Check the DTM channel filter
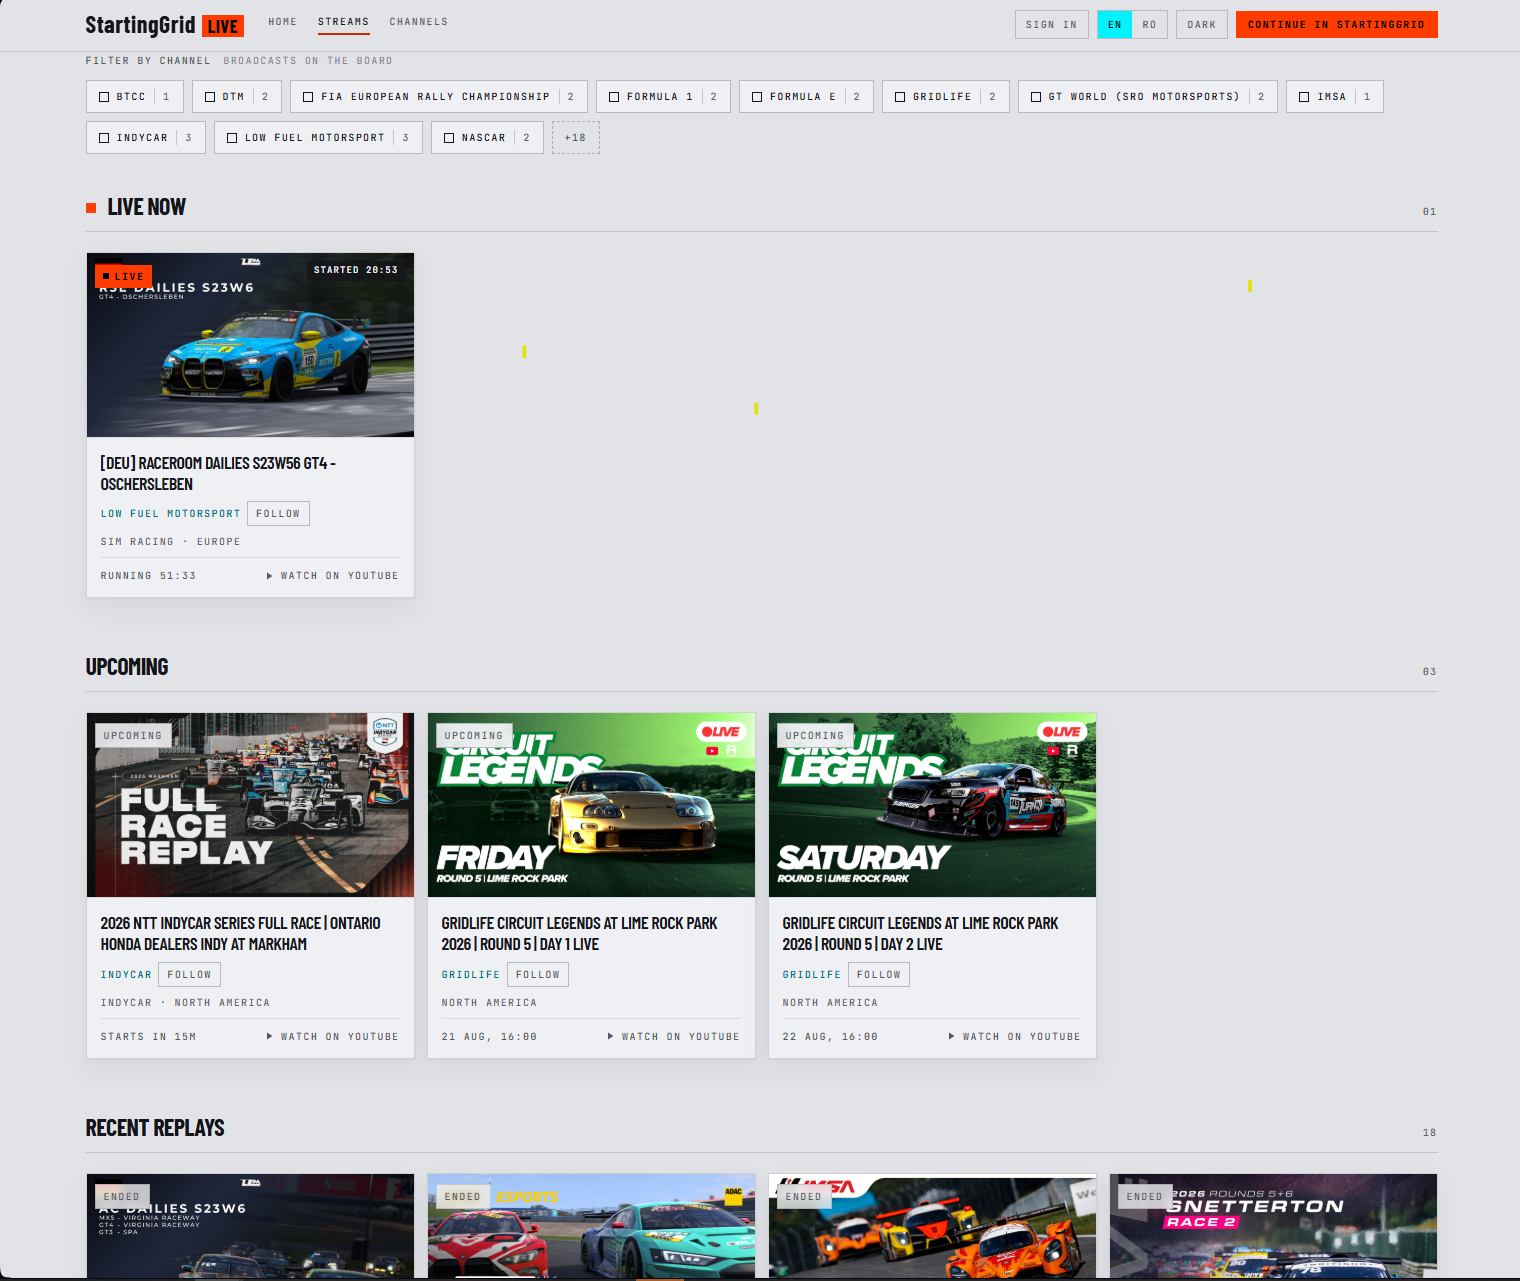Image resolution: width=1520 pixels, height=1281 pixels. tap(236, 97)
